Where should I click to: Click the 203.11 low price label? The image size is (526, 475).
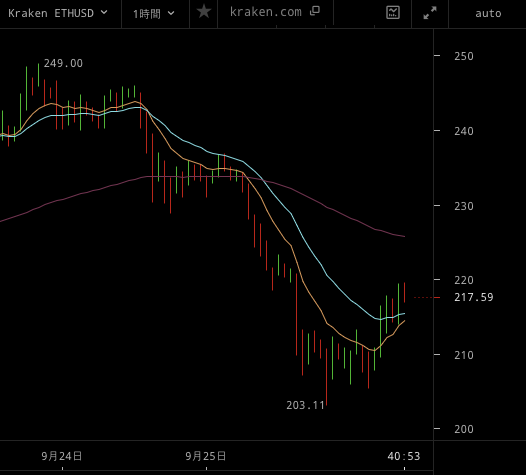[305, 405]
